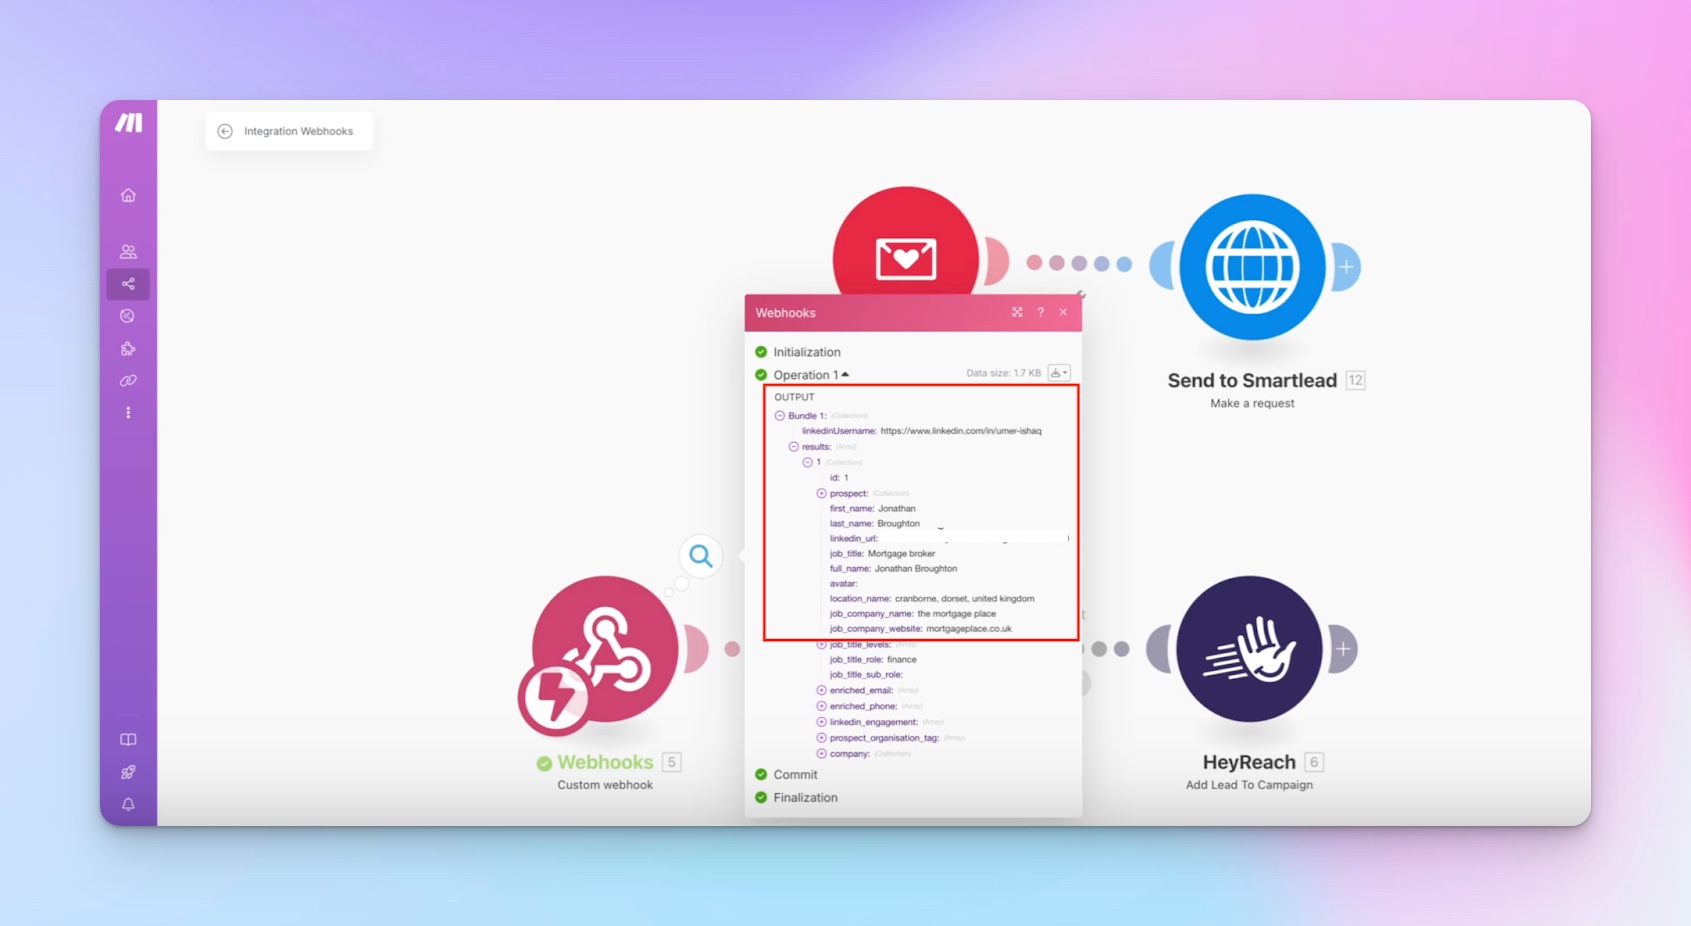Add a module after HeyReach

click(1343, 649)
